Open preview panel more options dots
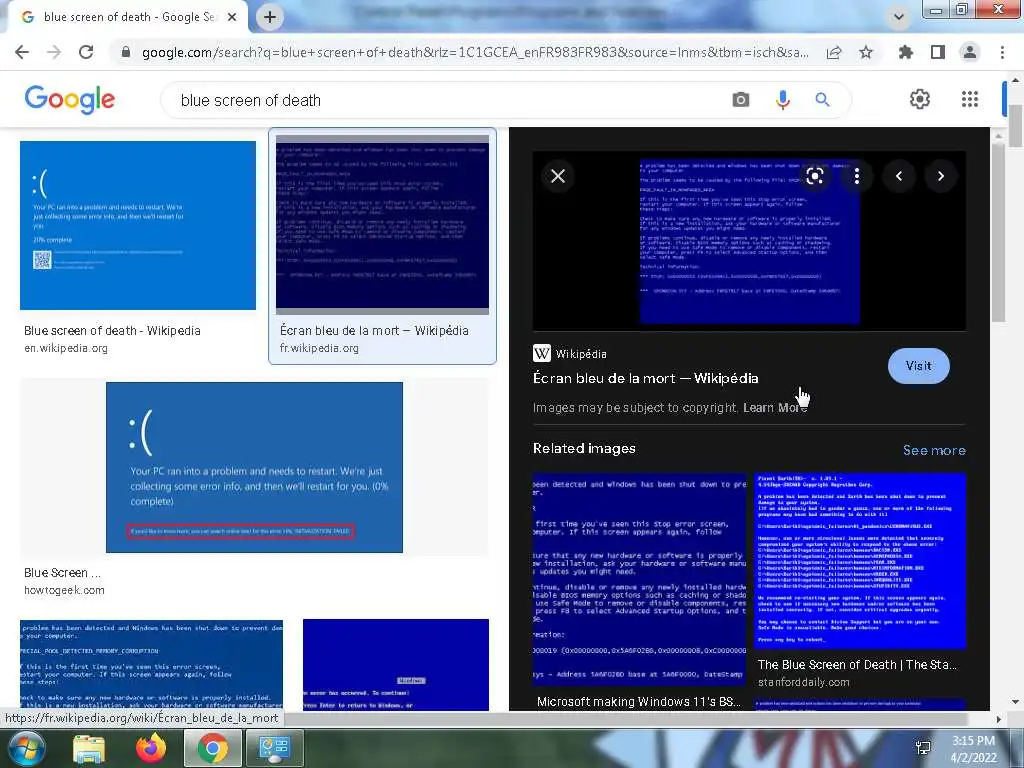 coord(857,176)
